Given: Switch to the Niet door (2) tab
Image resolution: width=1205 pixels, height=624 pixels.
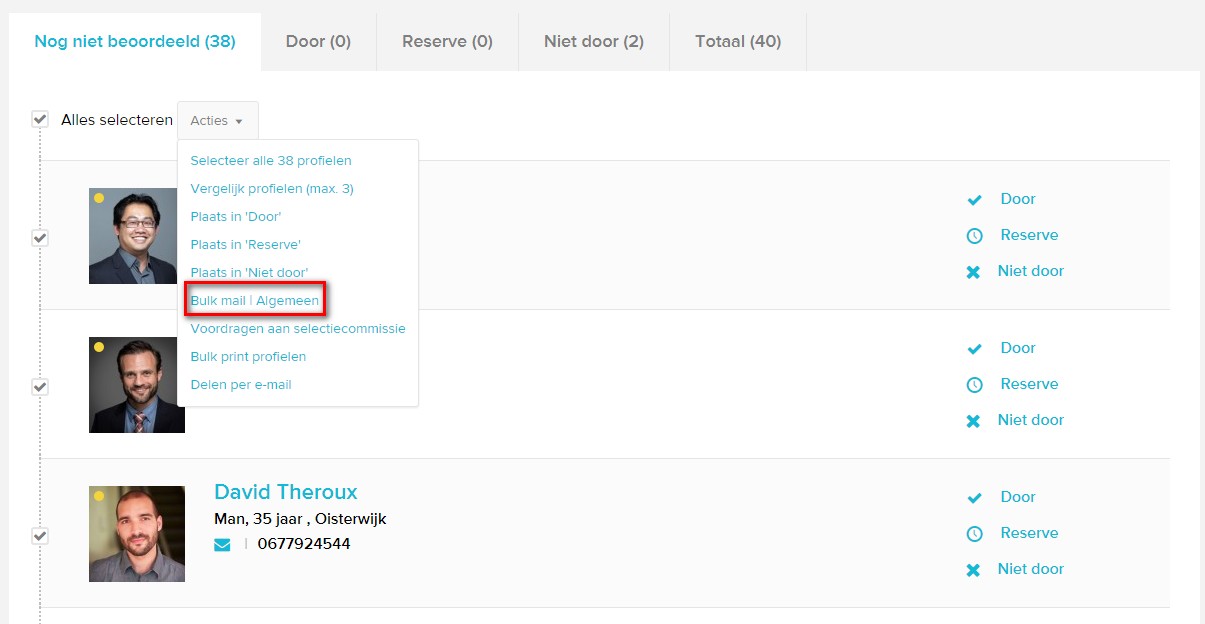Looking at the screenshot, I should (593, 42).
